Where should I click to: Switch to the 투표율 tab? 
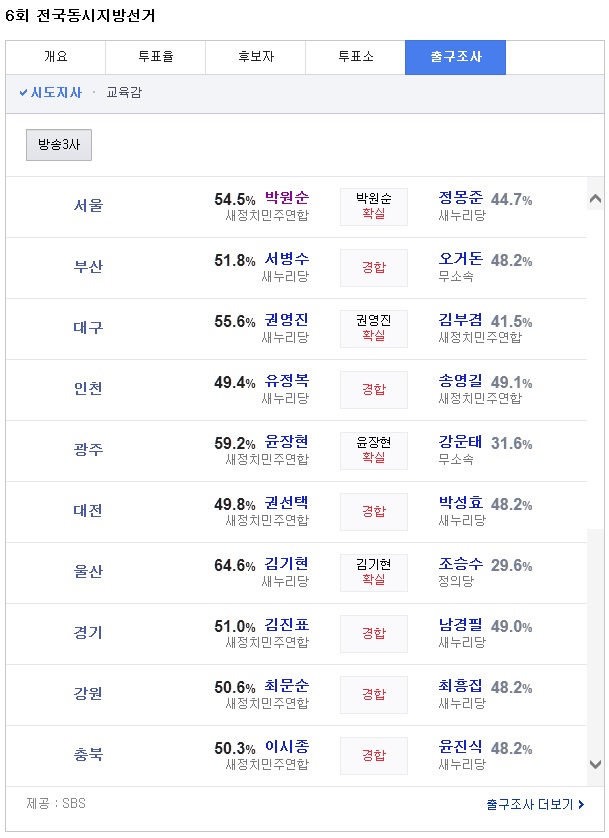(155, 57)
